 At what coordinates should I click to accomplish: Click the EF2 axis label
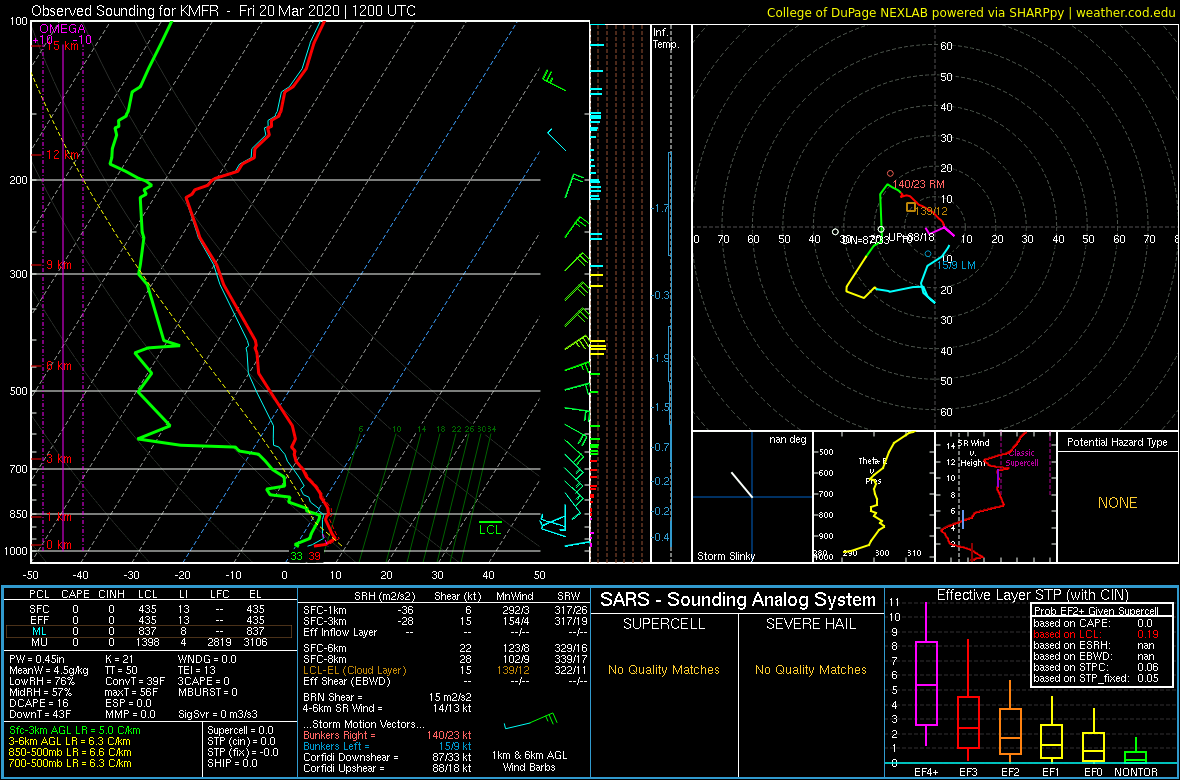pos(1010,772)
